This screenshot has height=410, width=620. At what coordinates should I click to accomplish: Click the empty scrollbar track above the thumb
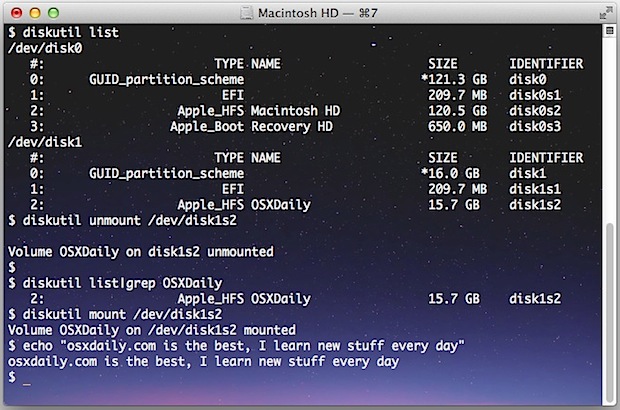[x=609, y=129]
